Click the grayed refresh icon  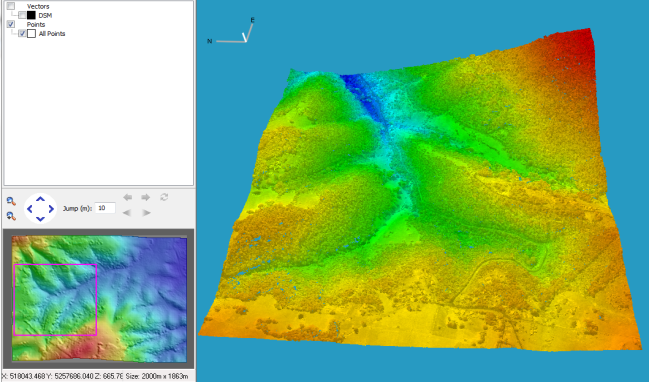click(x=164, y=197)
